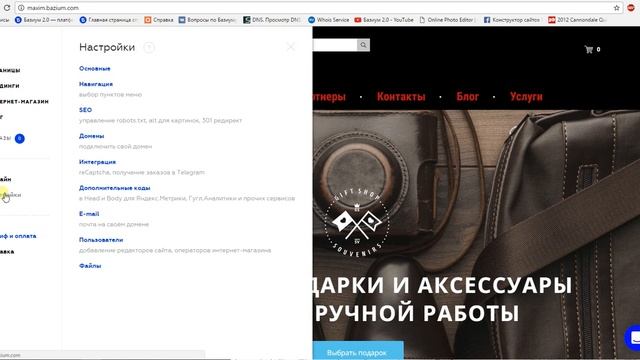Open the Конструктор сайтов Facebook bookmark

tap(512, 20)
